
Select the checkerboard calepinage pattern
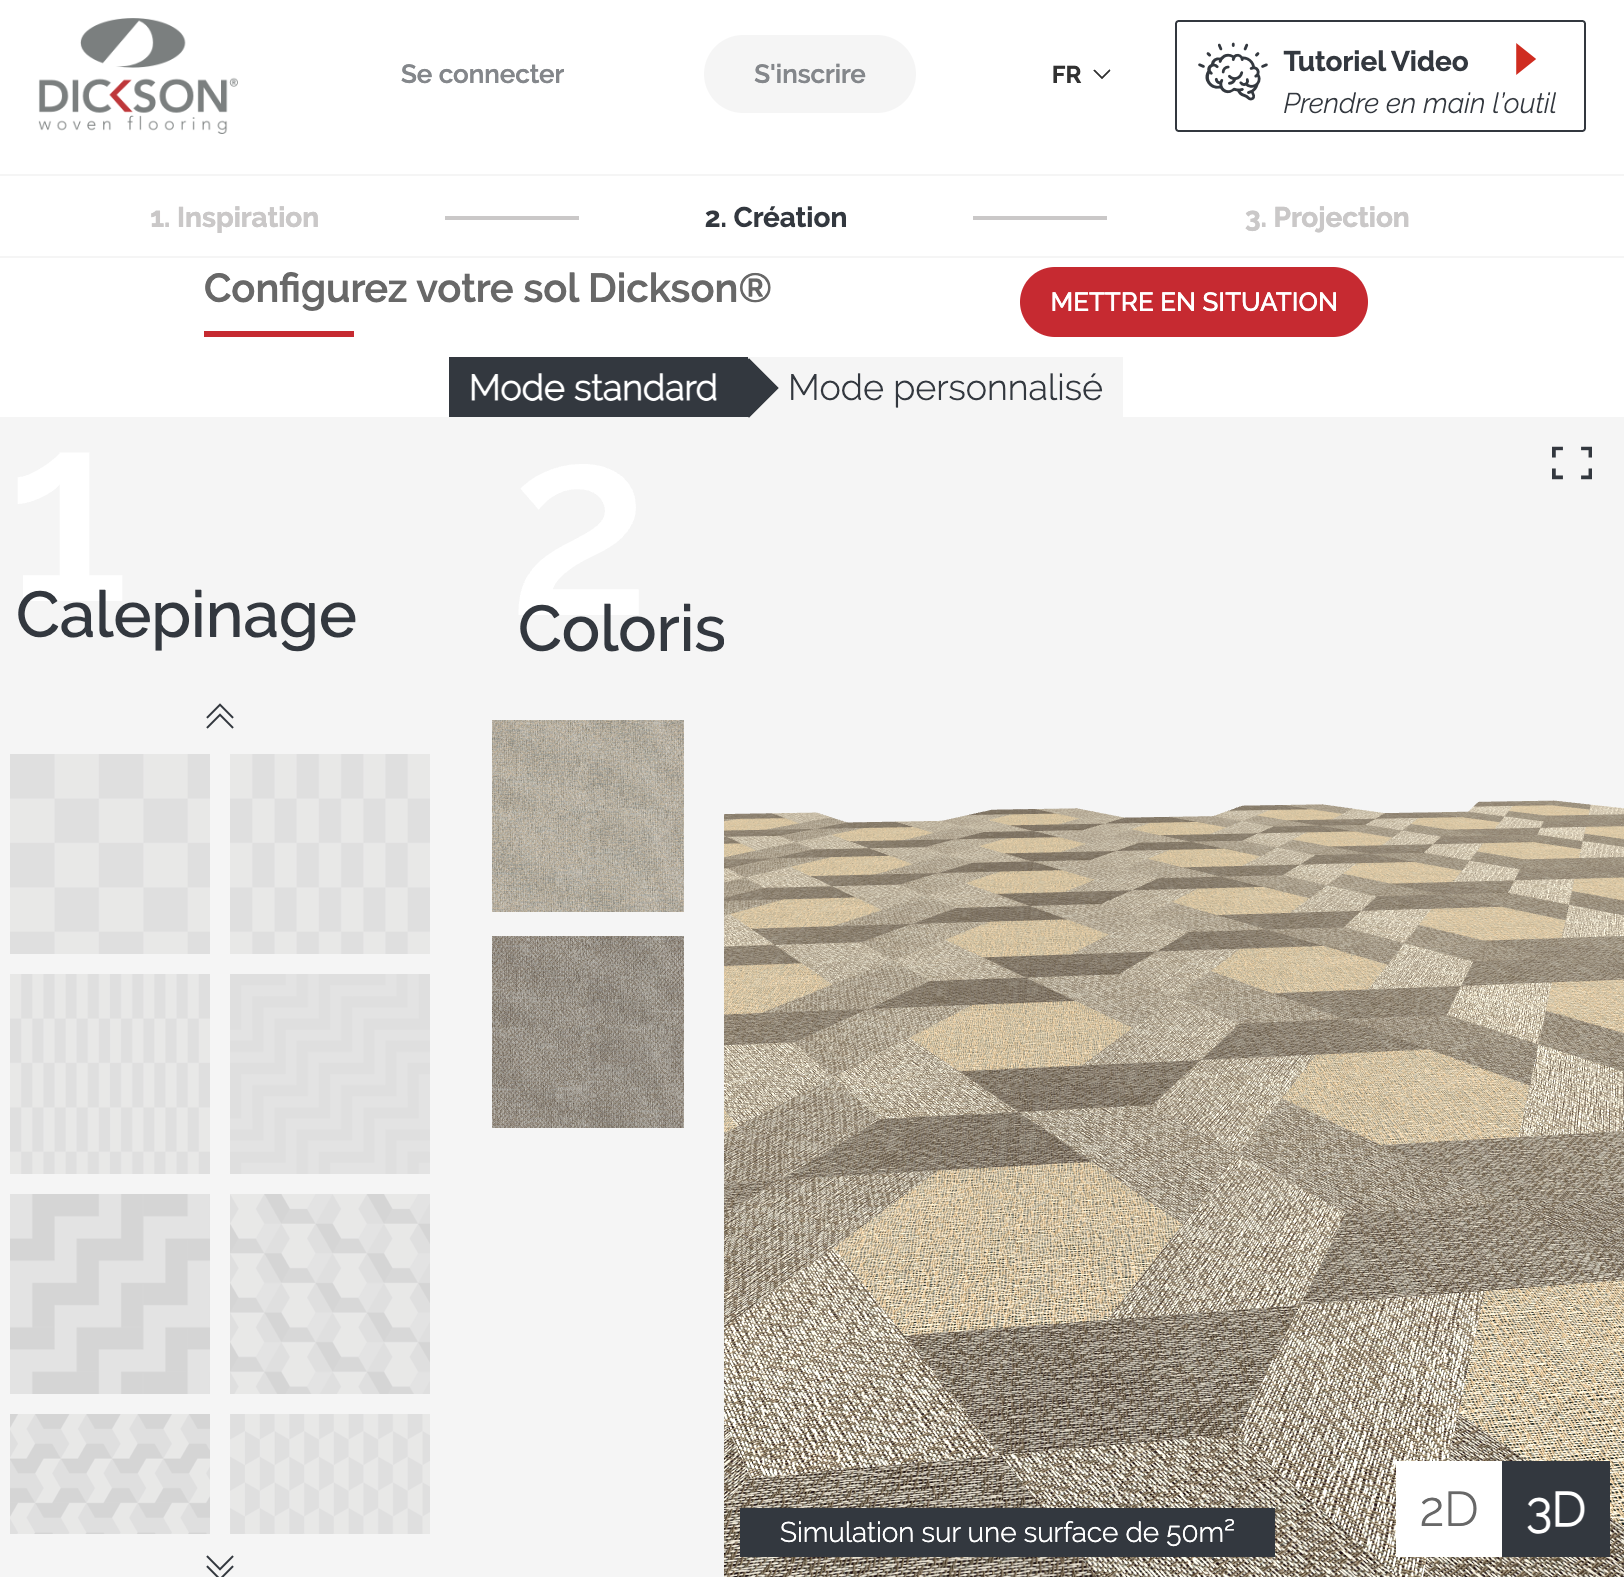113,853
